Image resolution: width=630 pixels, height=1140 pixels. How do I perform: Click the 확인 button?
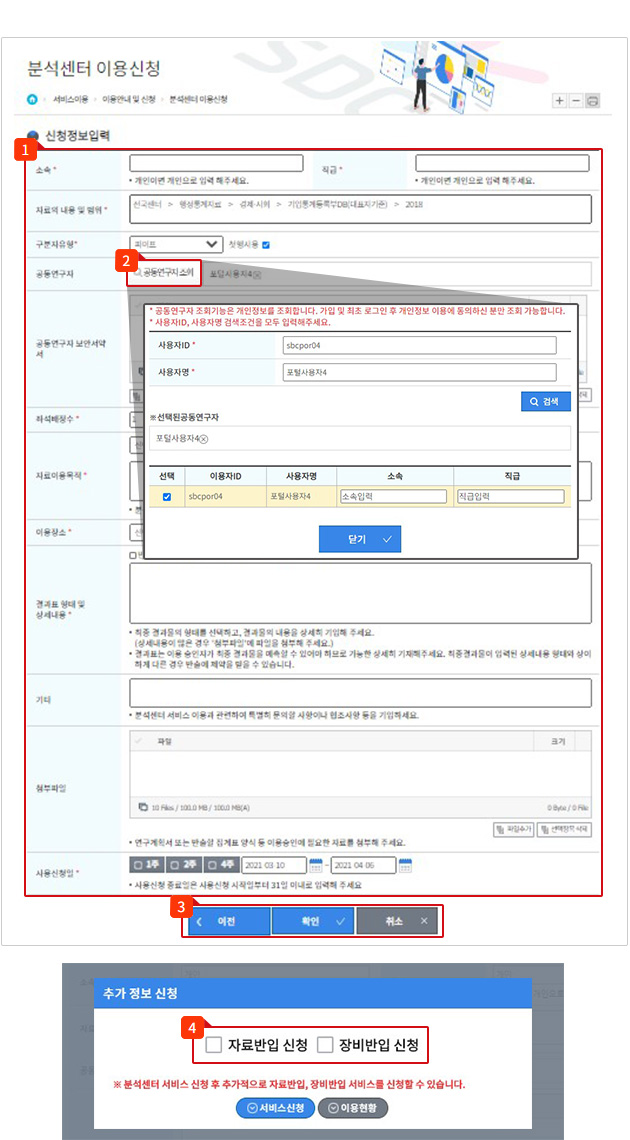point(312,920)
